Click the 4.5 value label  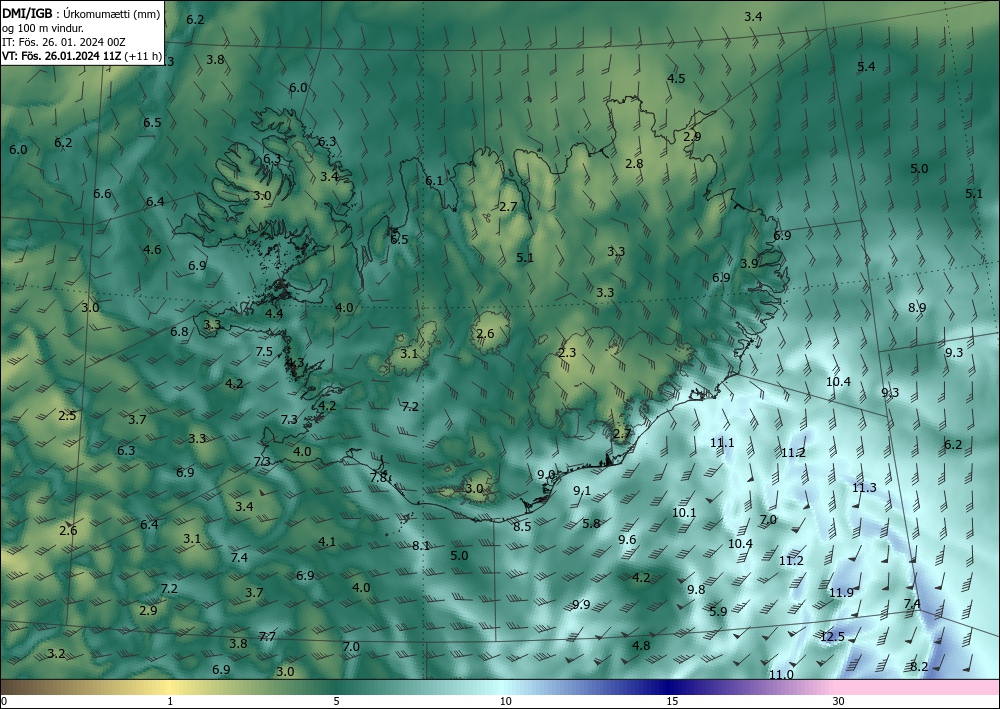(x=676, y=78)
